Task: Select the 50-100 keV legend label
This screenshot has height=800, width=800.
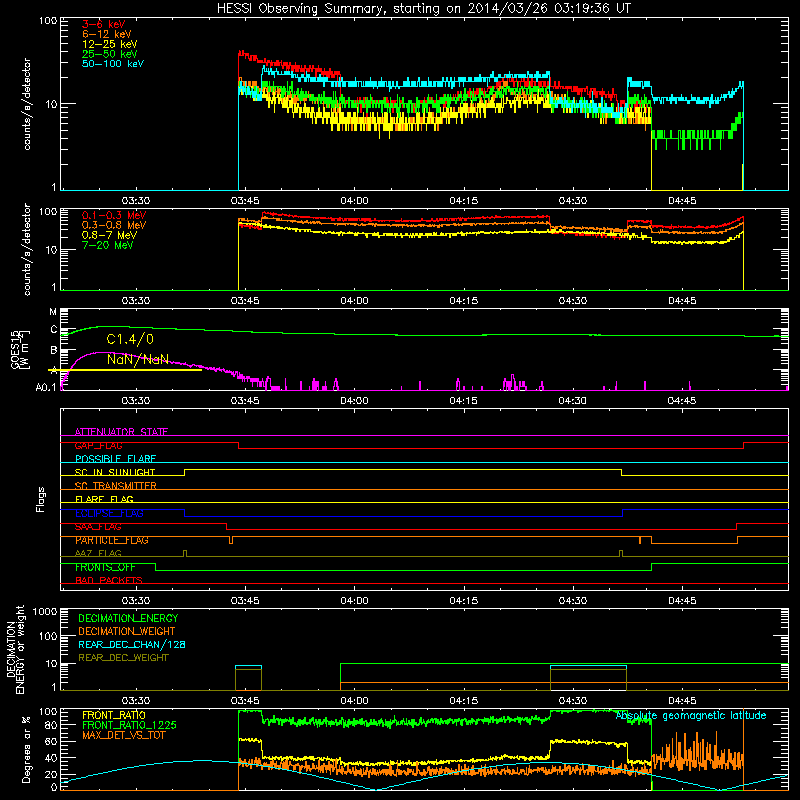Action: pyautogui.click(x=113, y=64)
